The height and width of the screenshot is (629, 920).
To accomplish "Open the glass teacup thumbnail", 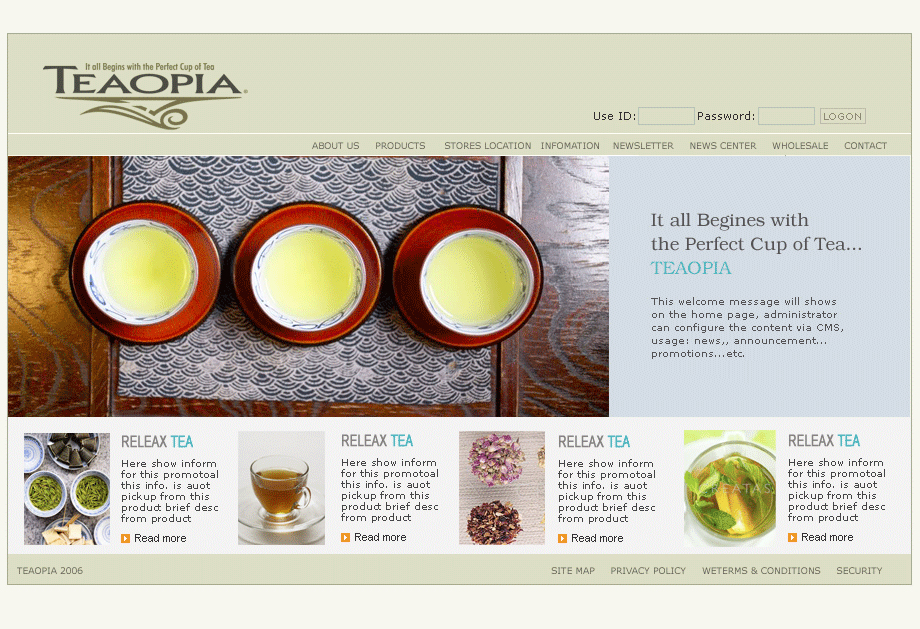I will (282, 488).
